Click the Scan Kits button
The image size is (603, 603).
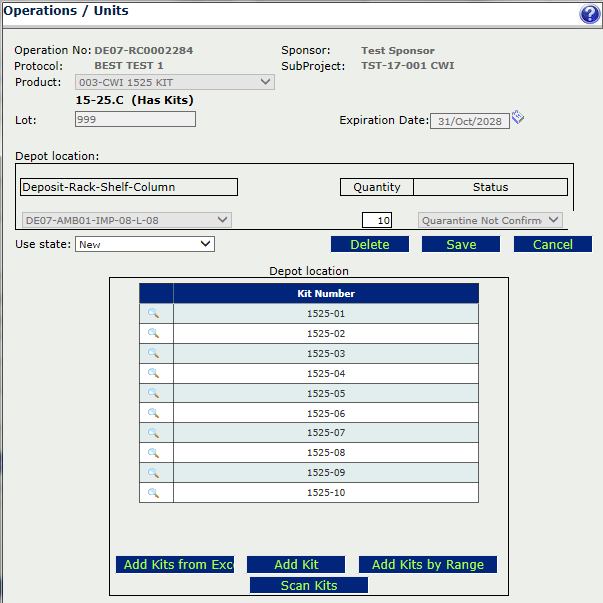click(309, 585)
